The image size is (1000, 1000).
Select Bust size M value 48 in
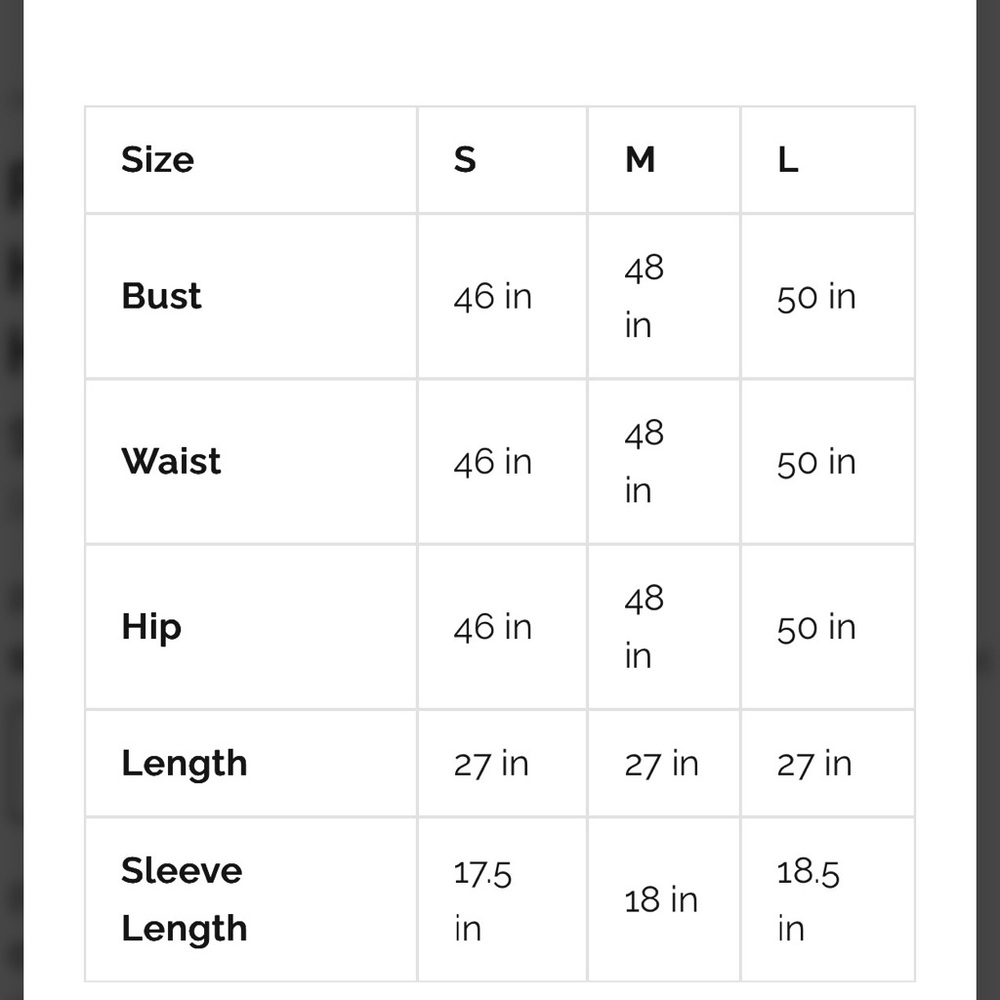point(644,297)
